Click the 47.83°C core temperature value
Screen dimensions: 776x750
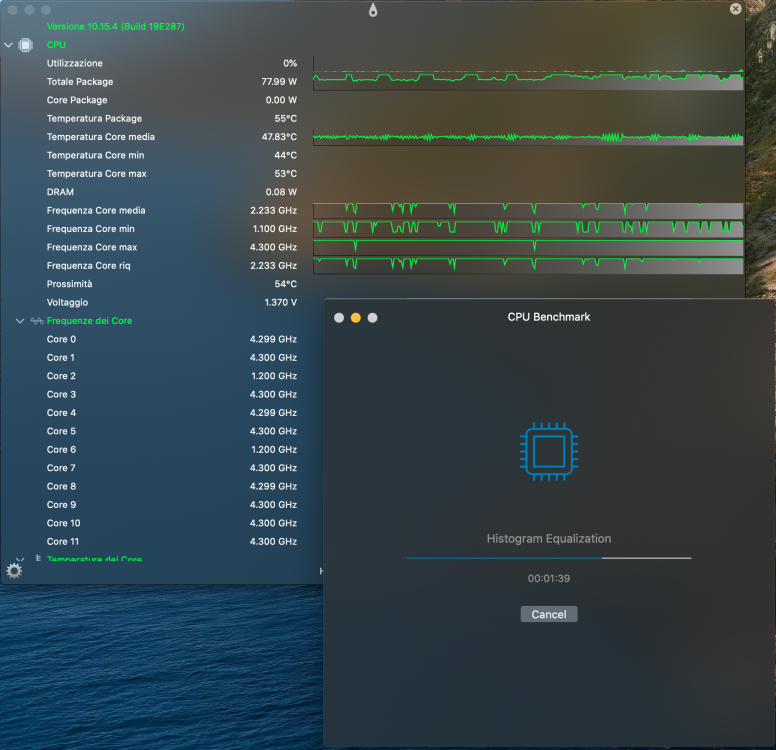(x=279, y=137)
